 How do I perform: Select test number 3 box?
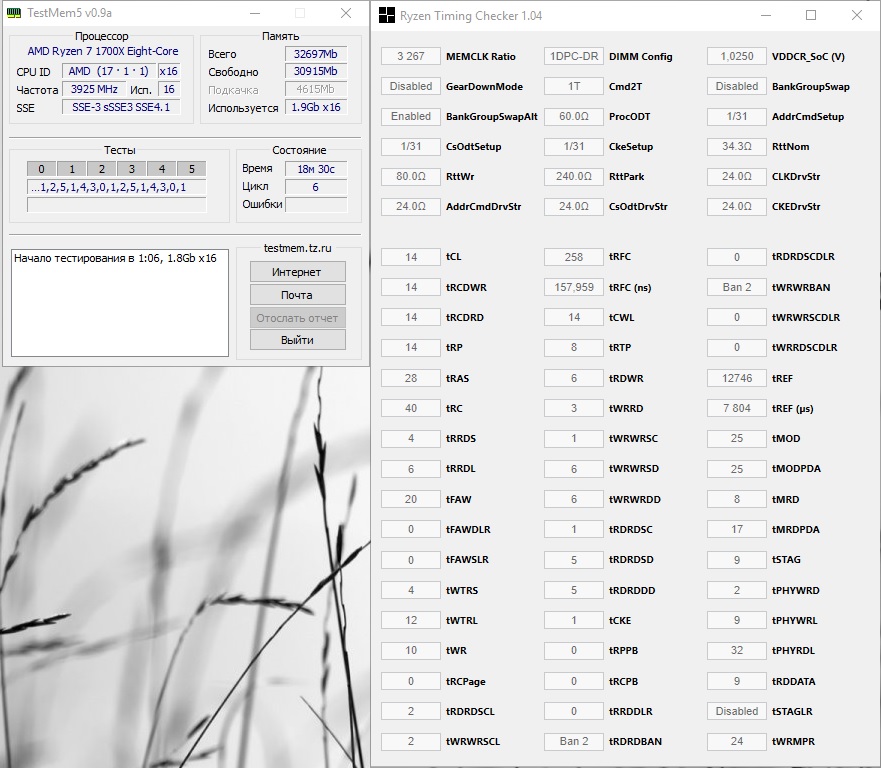point(131,169)
